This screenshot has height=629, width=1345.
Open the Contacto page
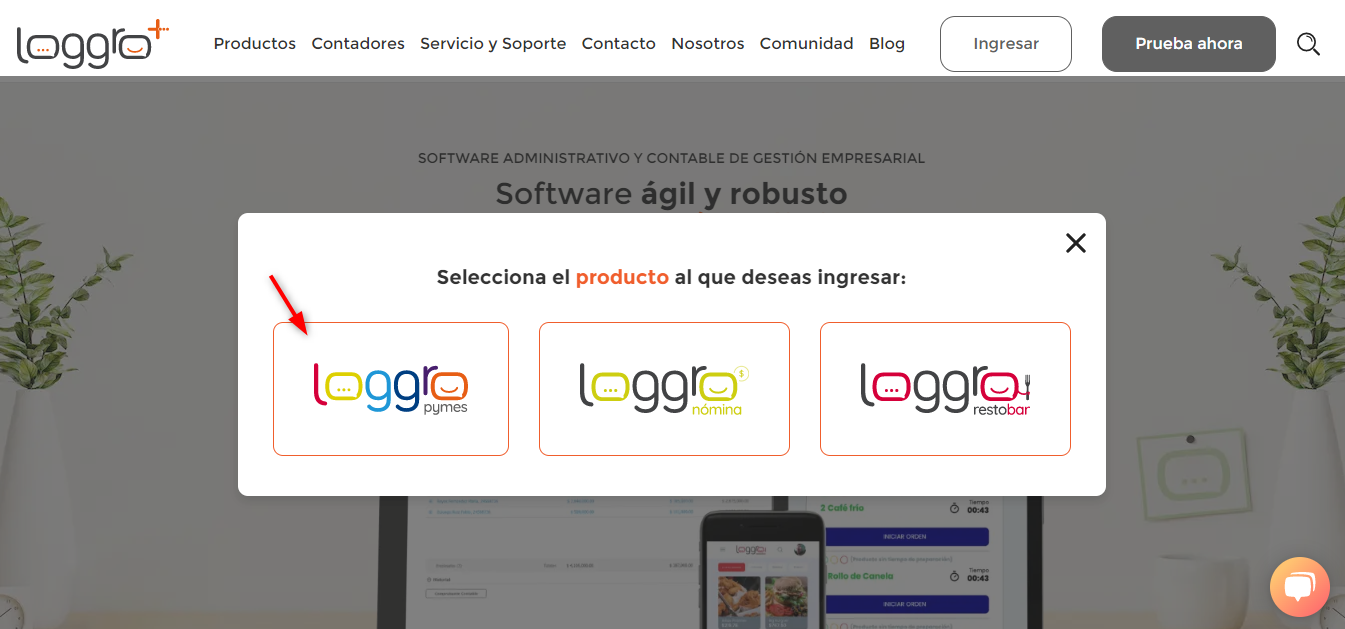(619, 44)
